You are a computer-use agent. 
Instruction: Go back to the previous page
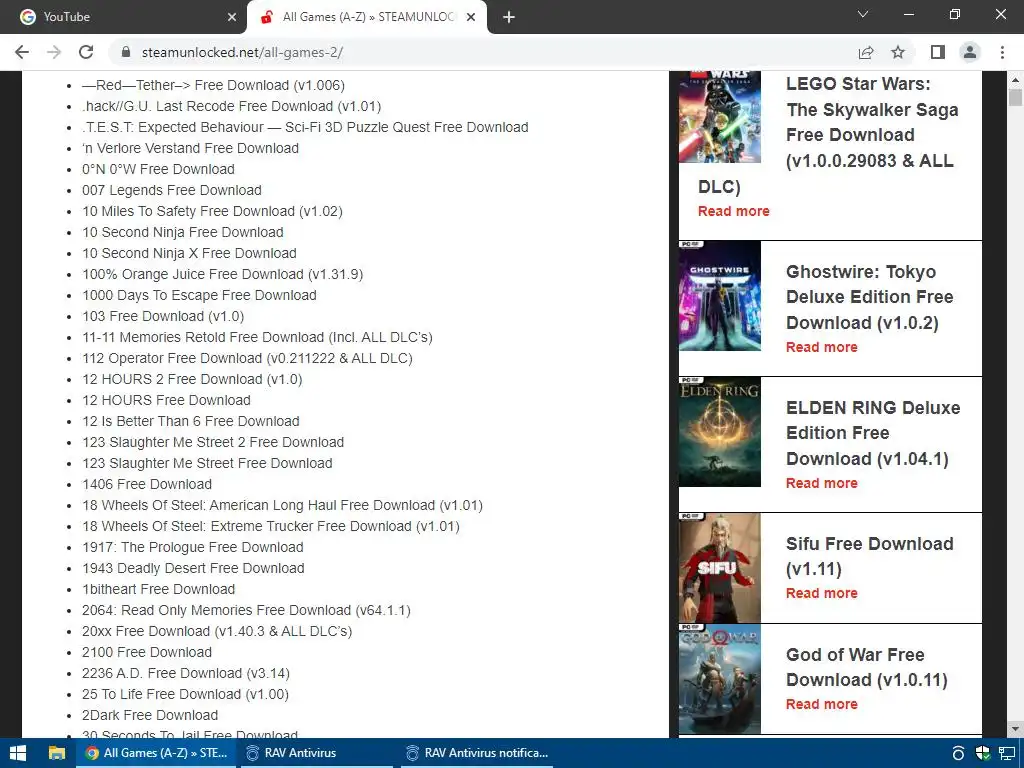22,52
